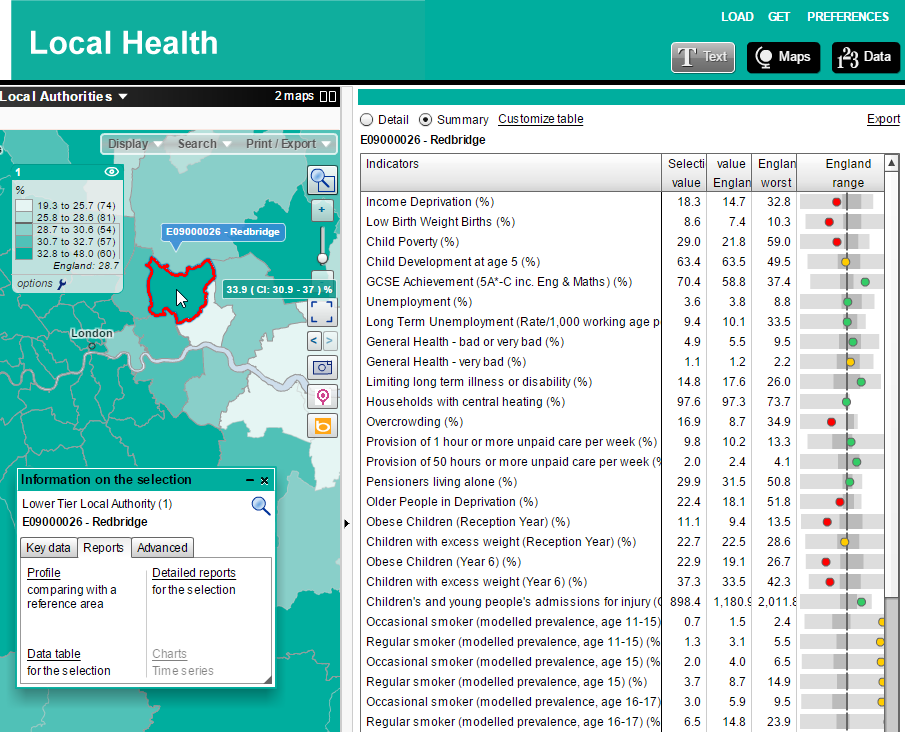Click the E09000026 - Redbridge map tooltip label
This screenshot has width=905, height=732.
(x=223, y=231)
